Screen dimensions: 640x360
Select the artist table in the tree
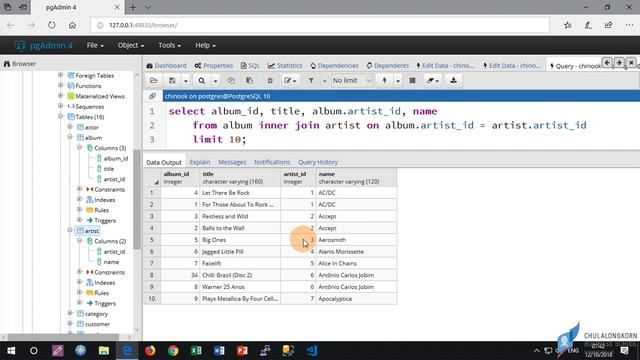click(91, 231)
